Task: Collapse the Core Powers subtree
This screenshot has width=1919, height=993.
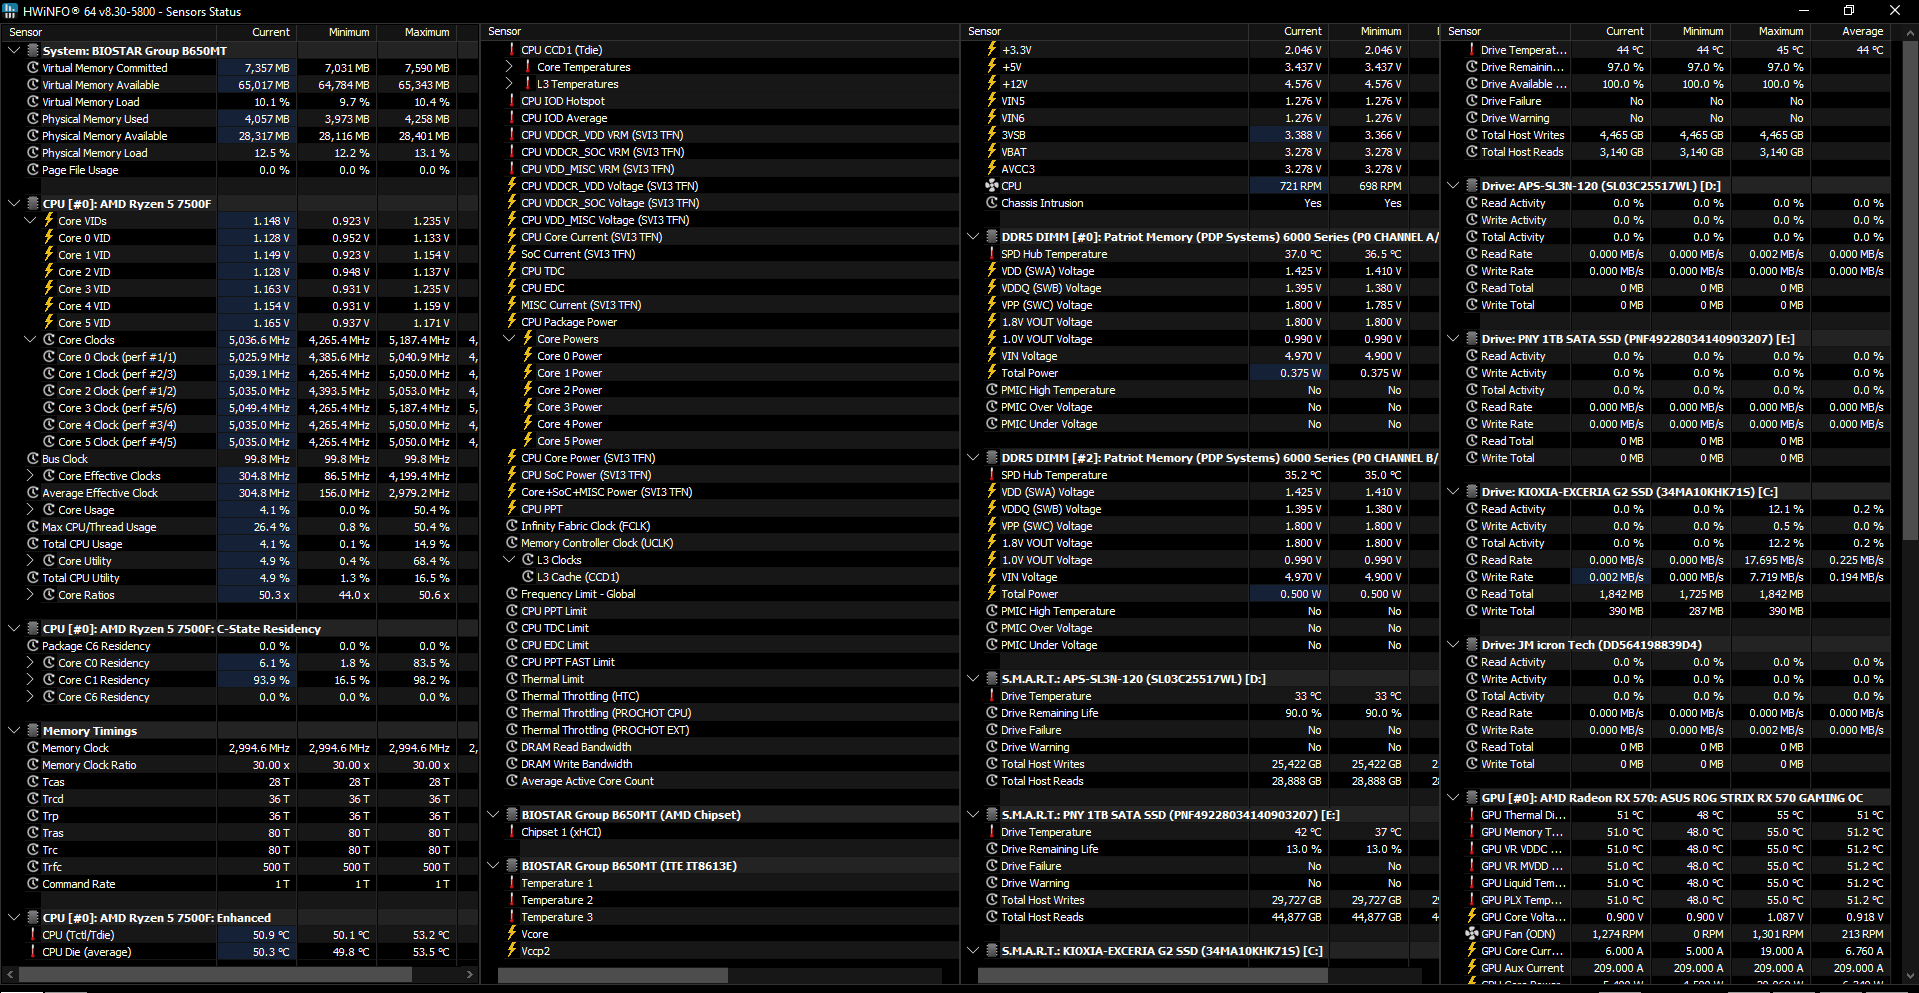Action: [x=509, y=339]
